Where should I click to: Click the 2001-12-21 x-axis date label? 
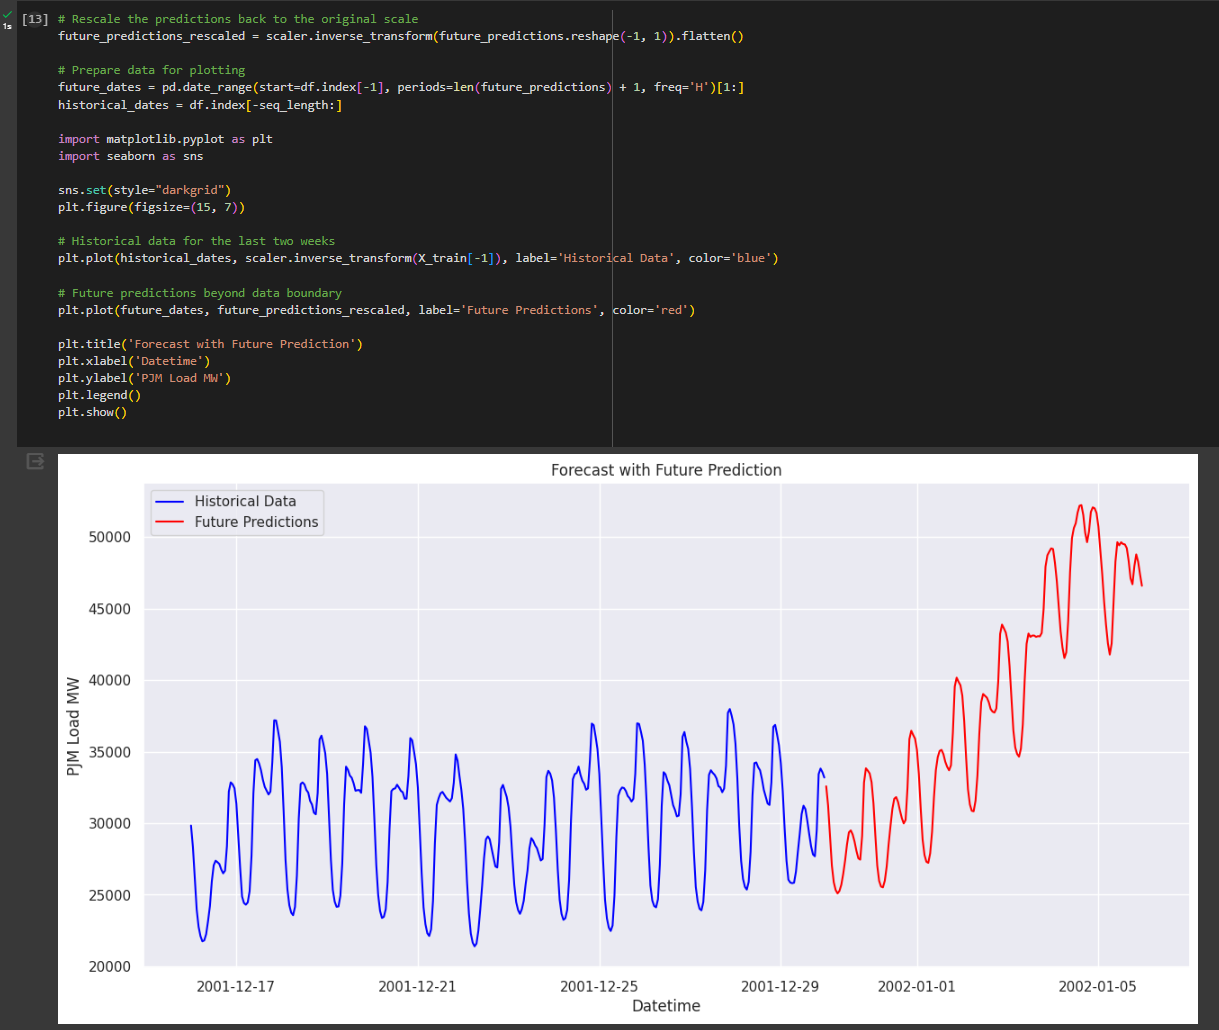coord(417,986)
